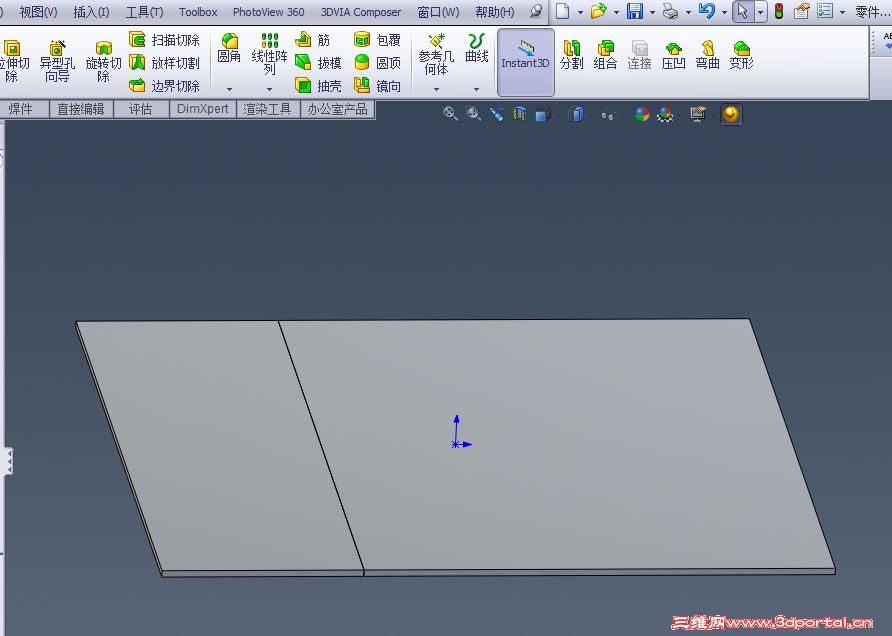Expand the Undo dropdown arrow

[x=724, y=12]
